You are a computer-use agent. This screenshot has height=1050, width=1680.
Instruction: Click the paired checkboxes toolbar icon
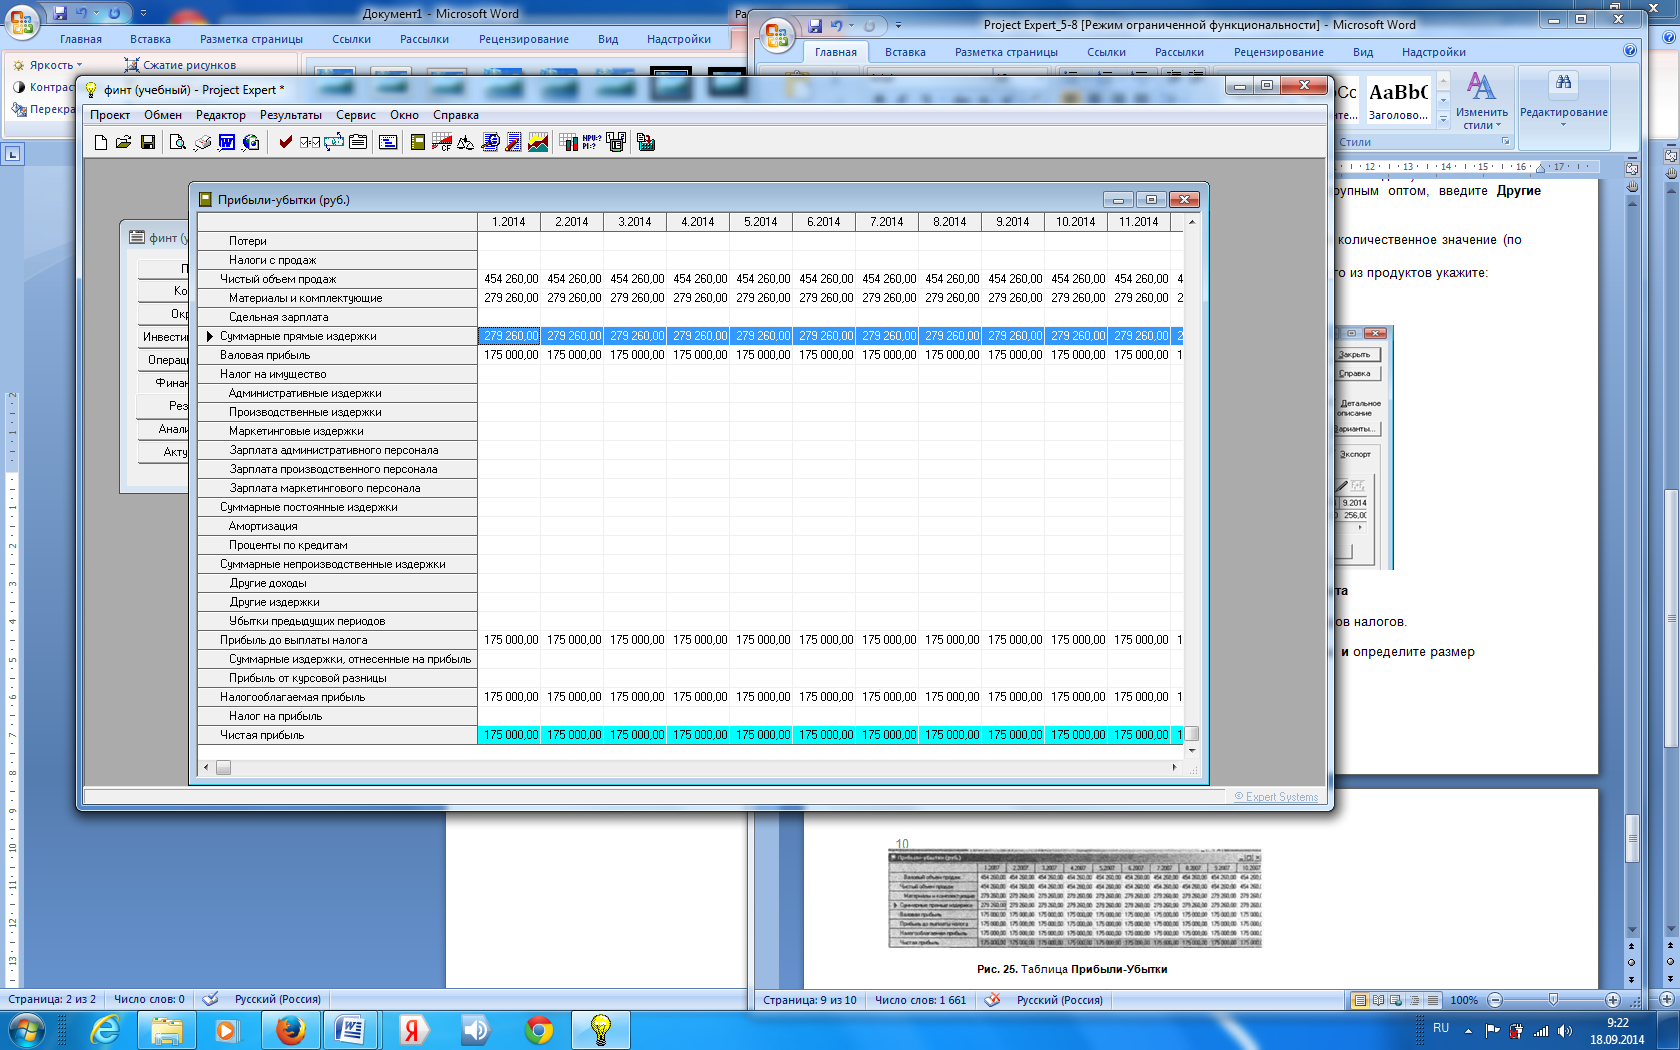coord(310,143)
